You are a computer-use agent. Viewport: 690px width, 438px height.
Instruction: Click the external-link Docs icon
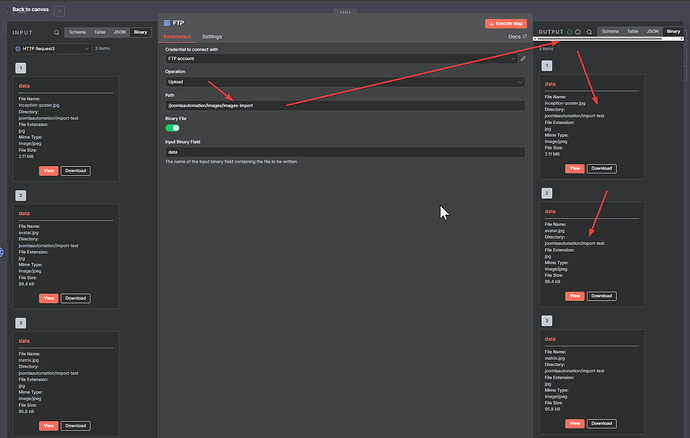524,36
